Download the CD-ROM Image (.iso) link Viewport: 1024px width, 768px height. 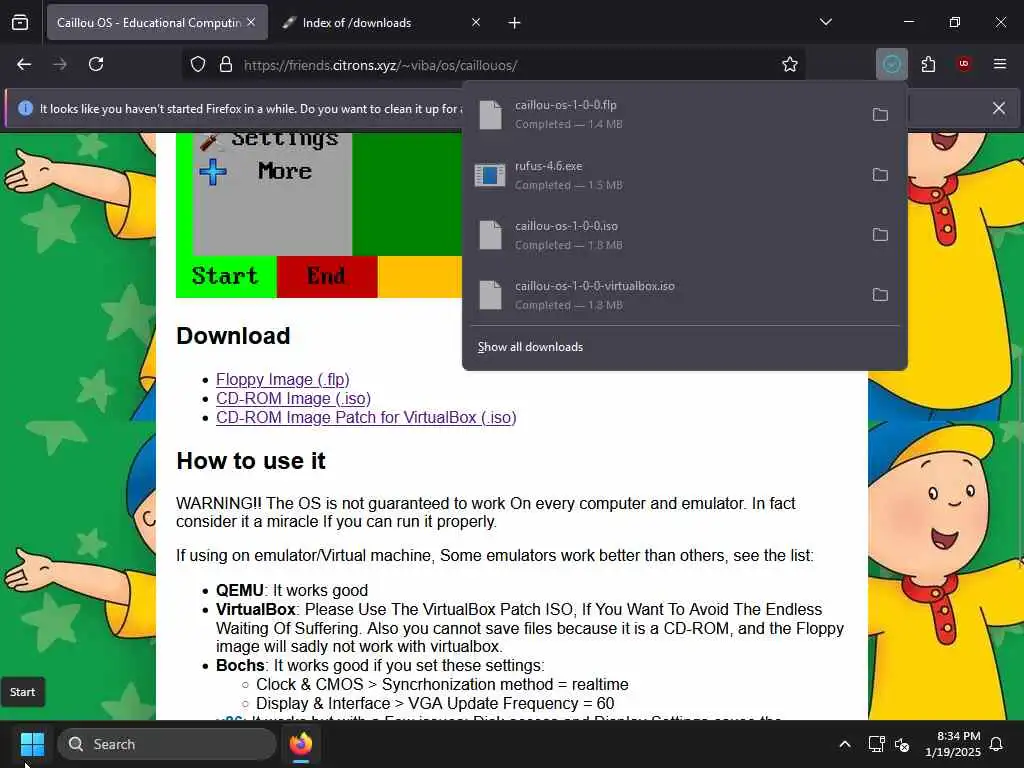[293, 398]
